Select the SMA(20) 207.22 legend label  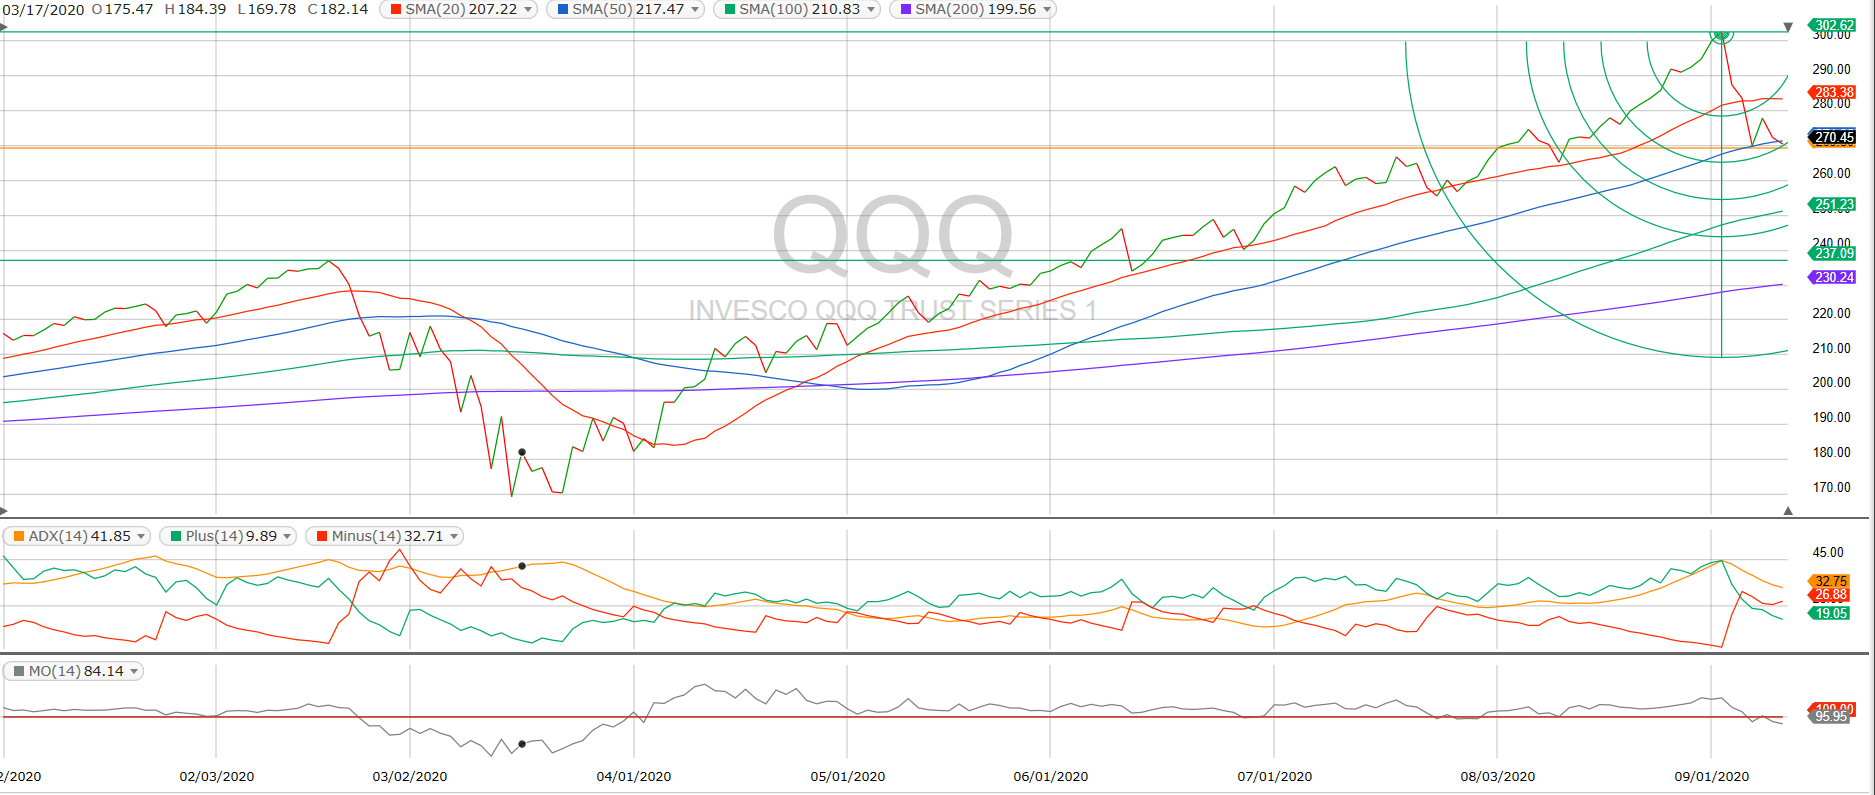pos(461,9)
